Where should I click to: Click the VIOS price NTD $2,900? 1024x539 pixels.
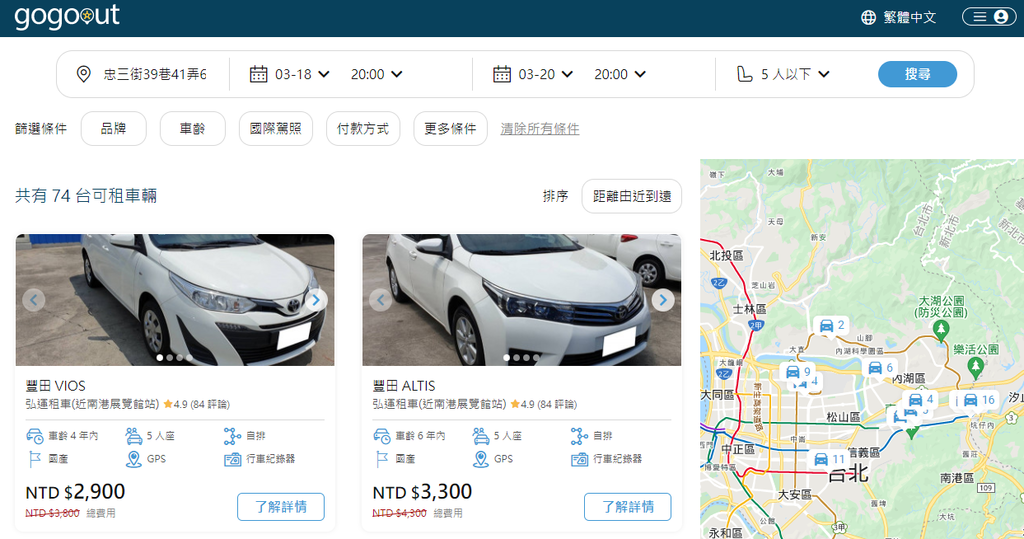tap(75, 492)
